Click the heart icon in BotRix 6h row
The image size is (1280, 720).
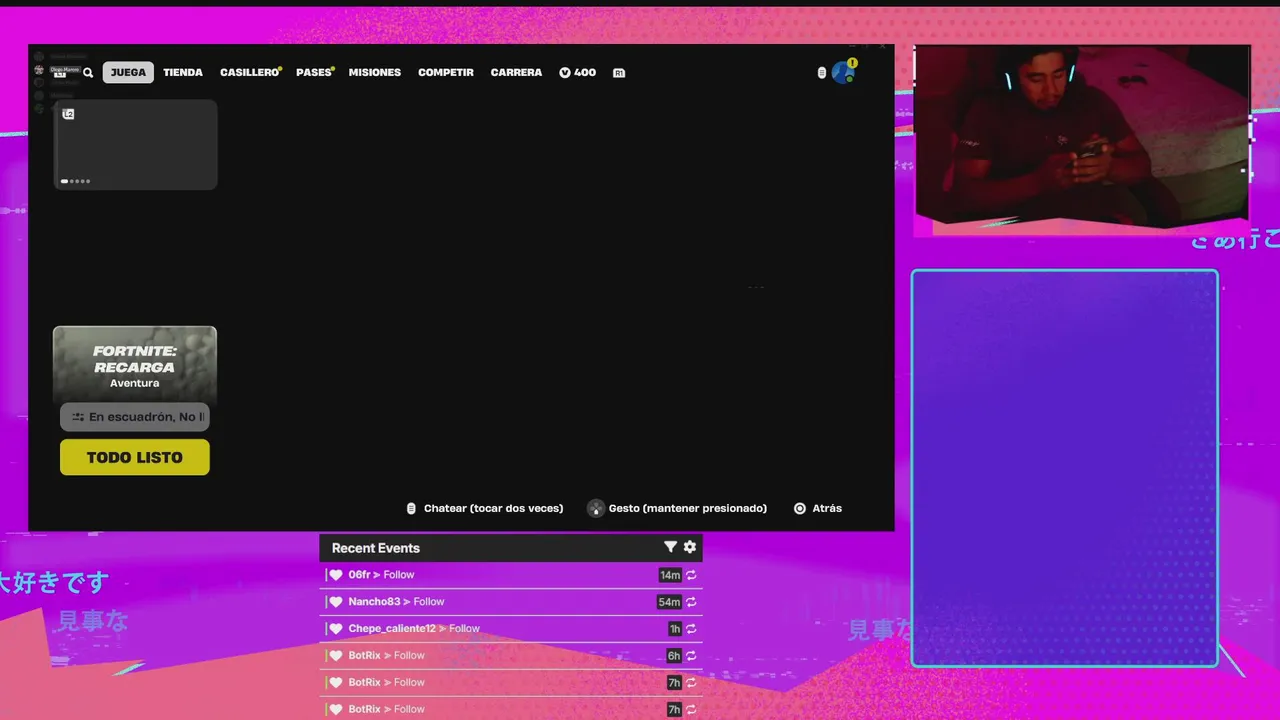[336, 656]
